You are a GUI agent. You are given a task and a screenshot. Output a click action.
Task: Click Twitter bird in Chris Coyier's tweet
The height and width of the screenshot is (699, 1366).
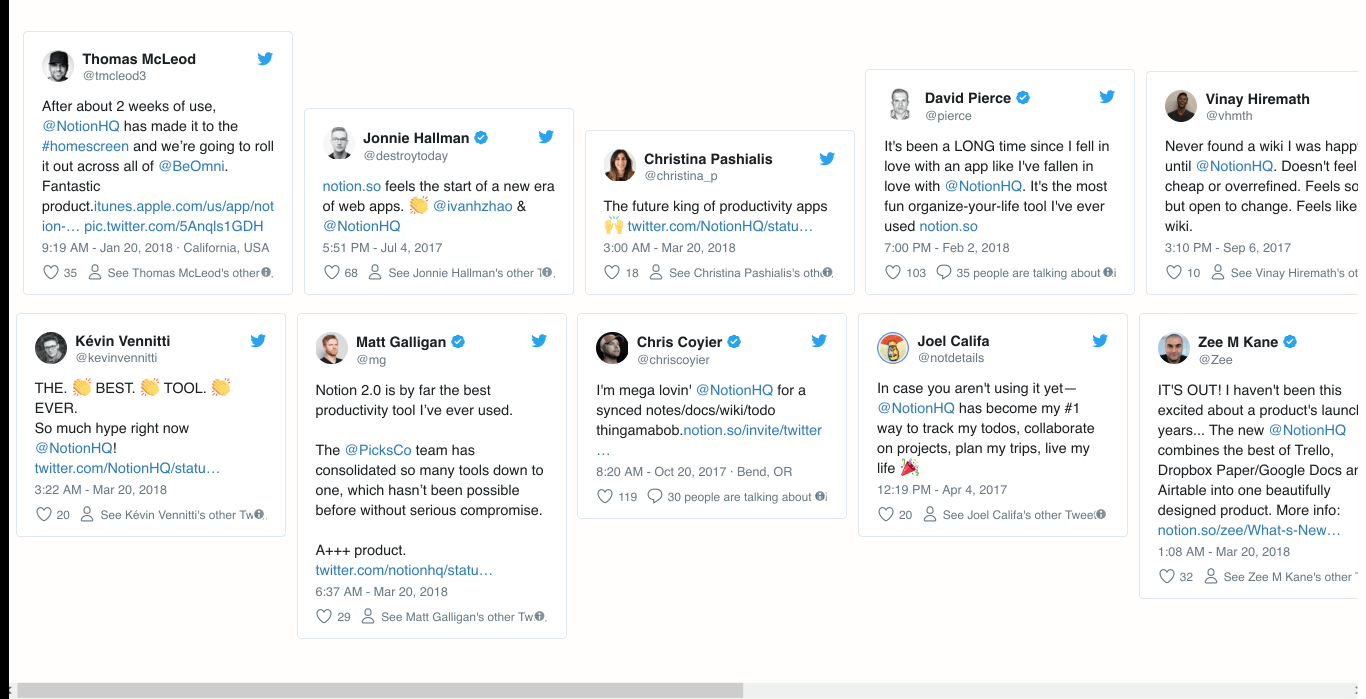(819, 341)
